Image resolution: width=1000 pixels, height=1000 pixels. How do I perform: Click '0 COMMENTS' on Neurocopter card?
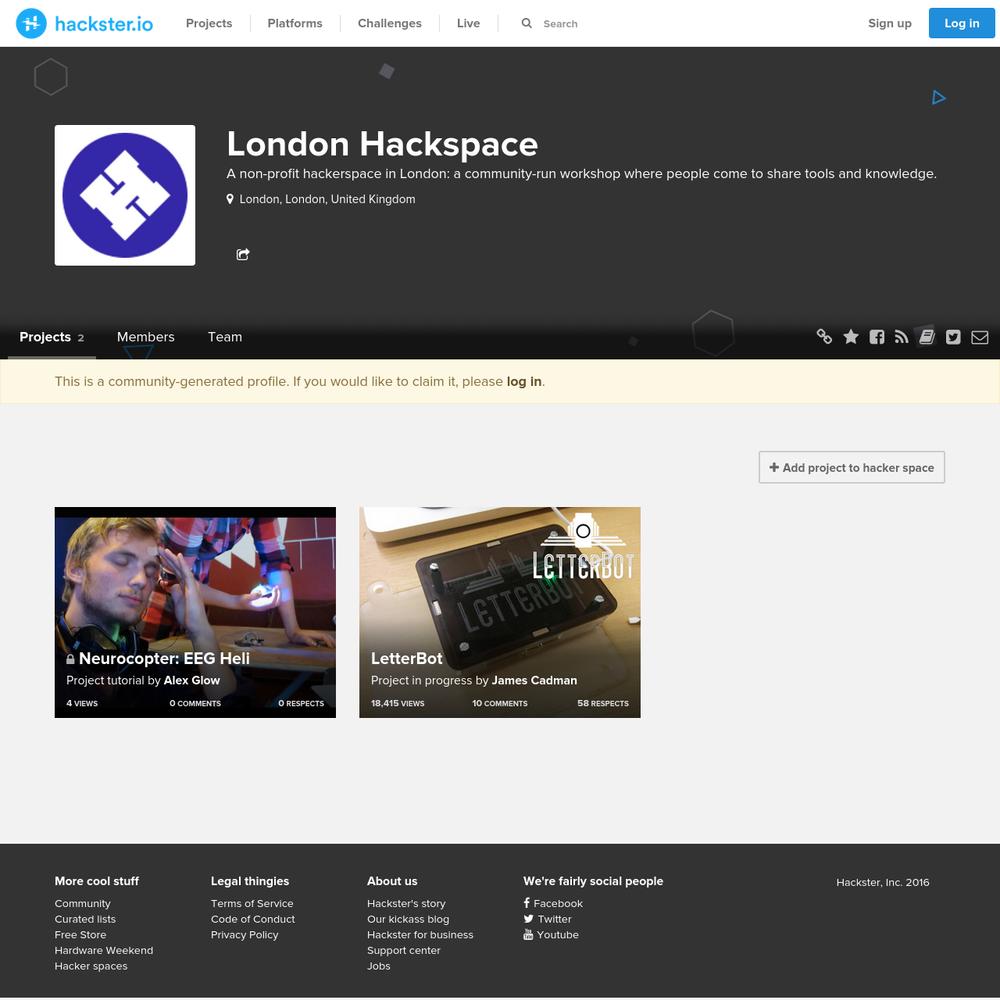tap(195, 703)
